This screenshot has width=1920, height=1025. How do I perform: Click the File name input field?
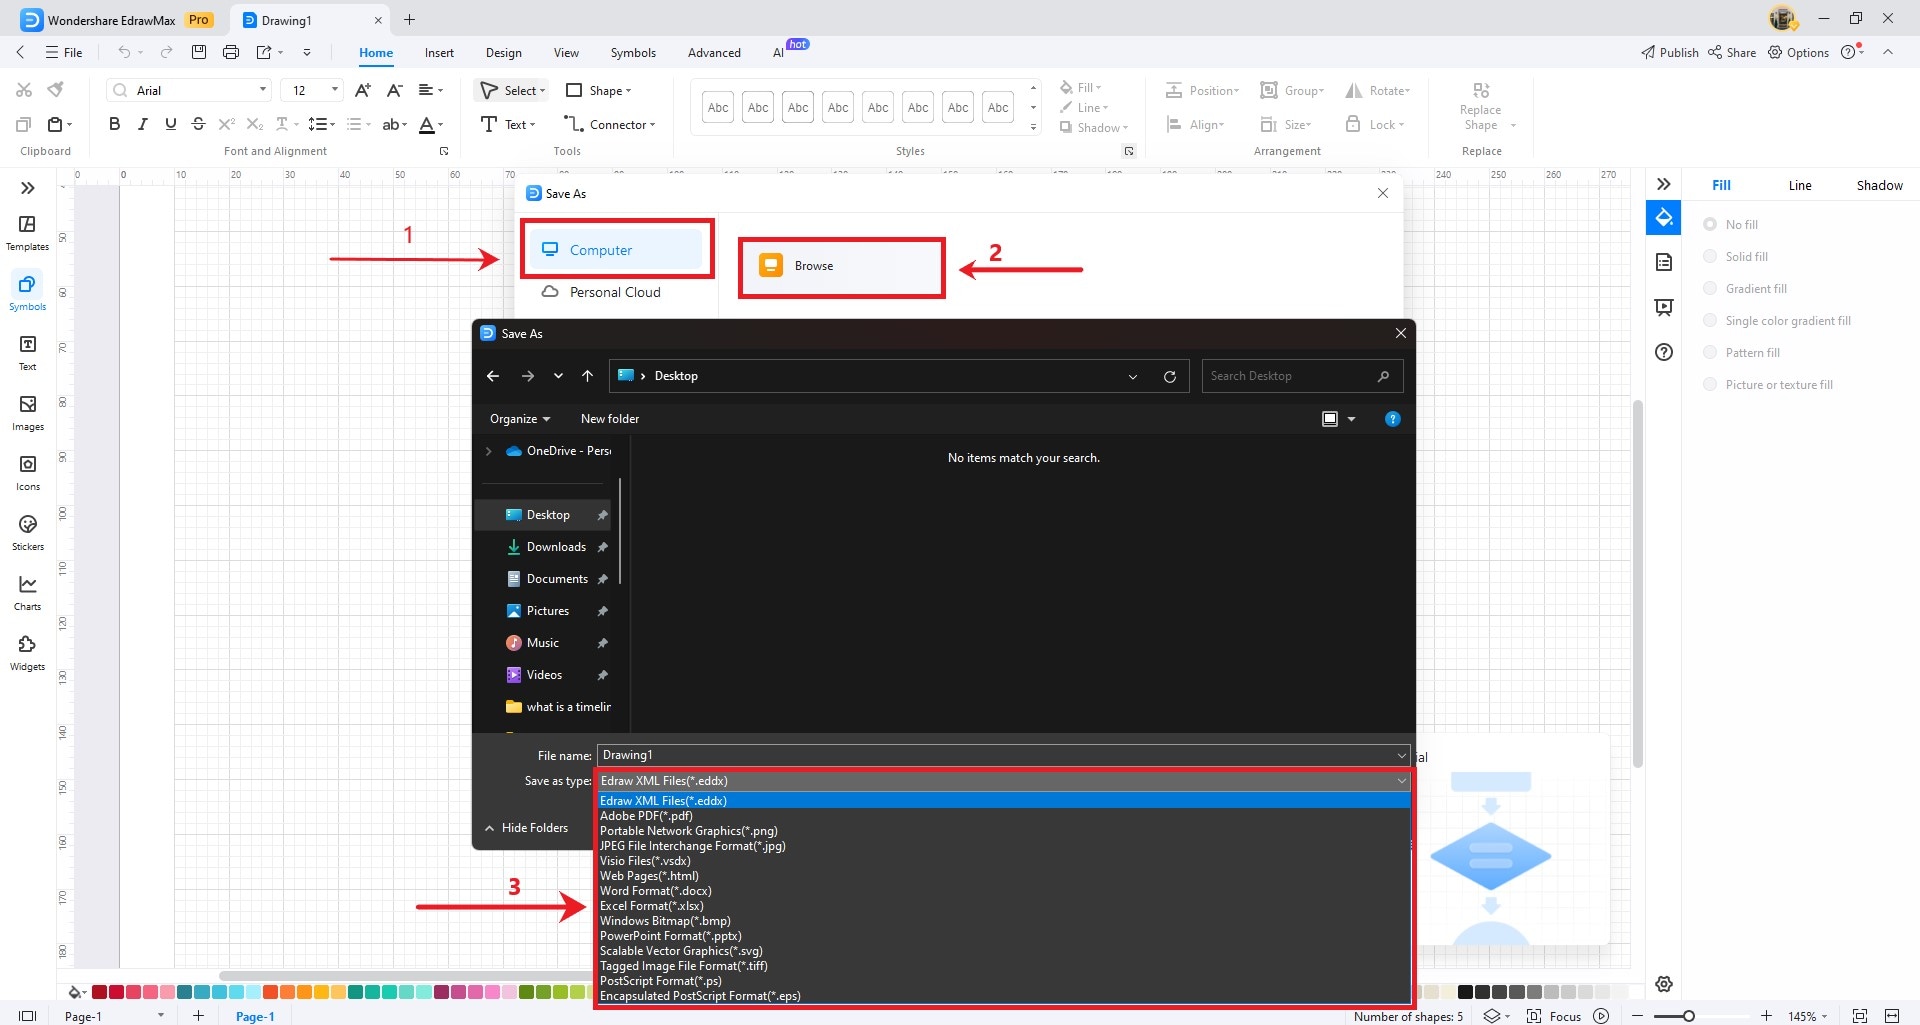[x=996, y=755]
